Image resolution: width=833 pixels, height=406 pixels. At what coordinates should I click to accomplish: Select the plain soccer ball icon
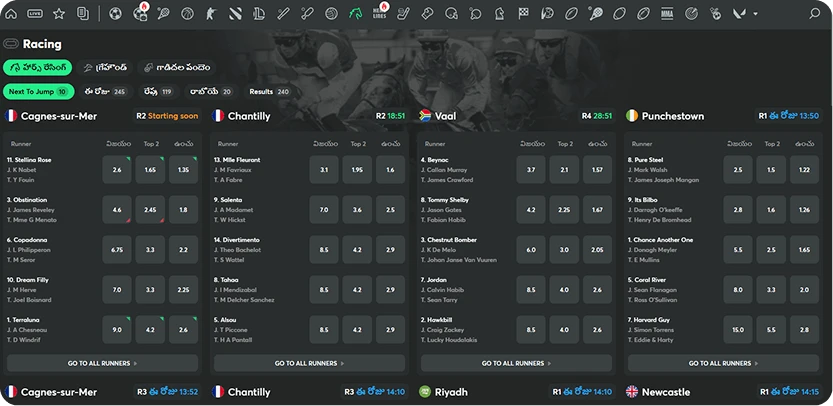pos(115,14)
